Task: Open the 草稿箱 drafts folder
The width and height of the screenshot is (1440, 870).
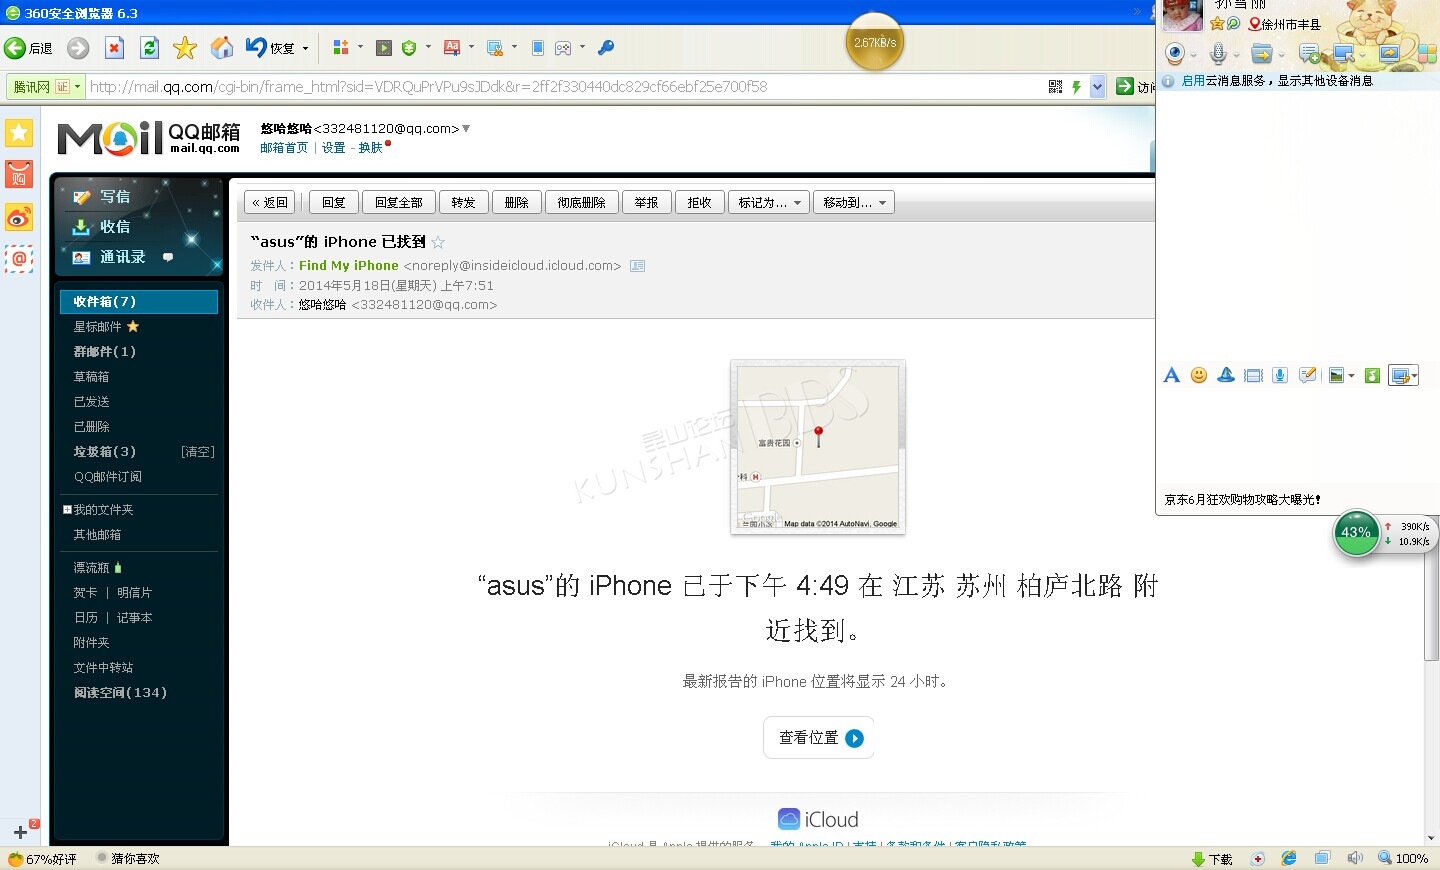Action: click(91, 376)
